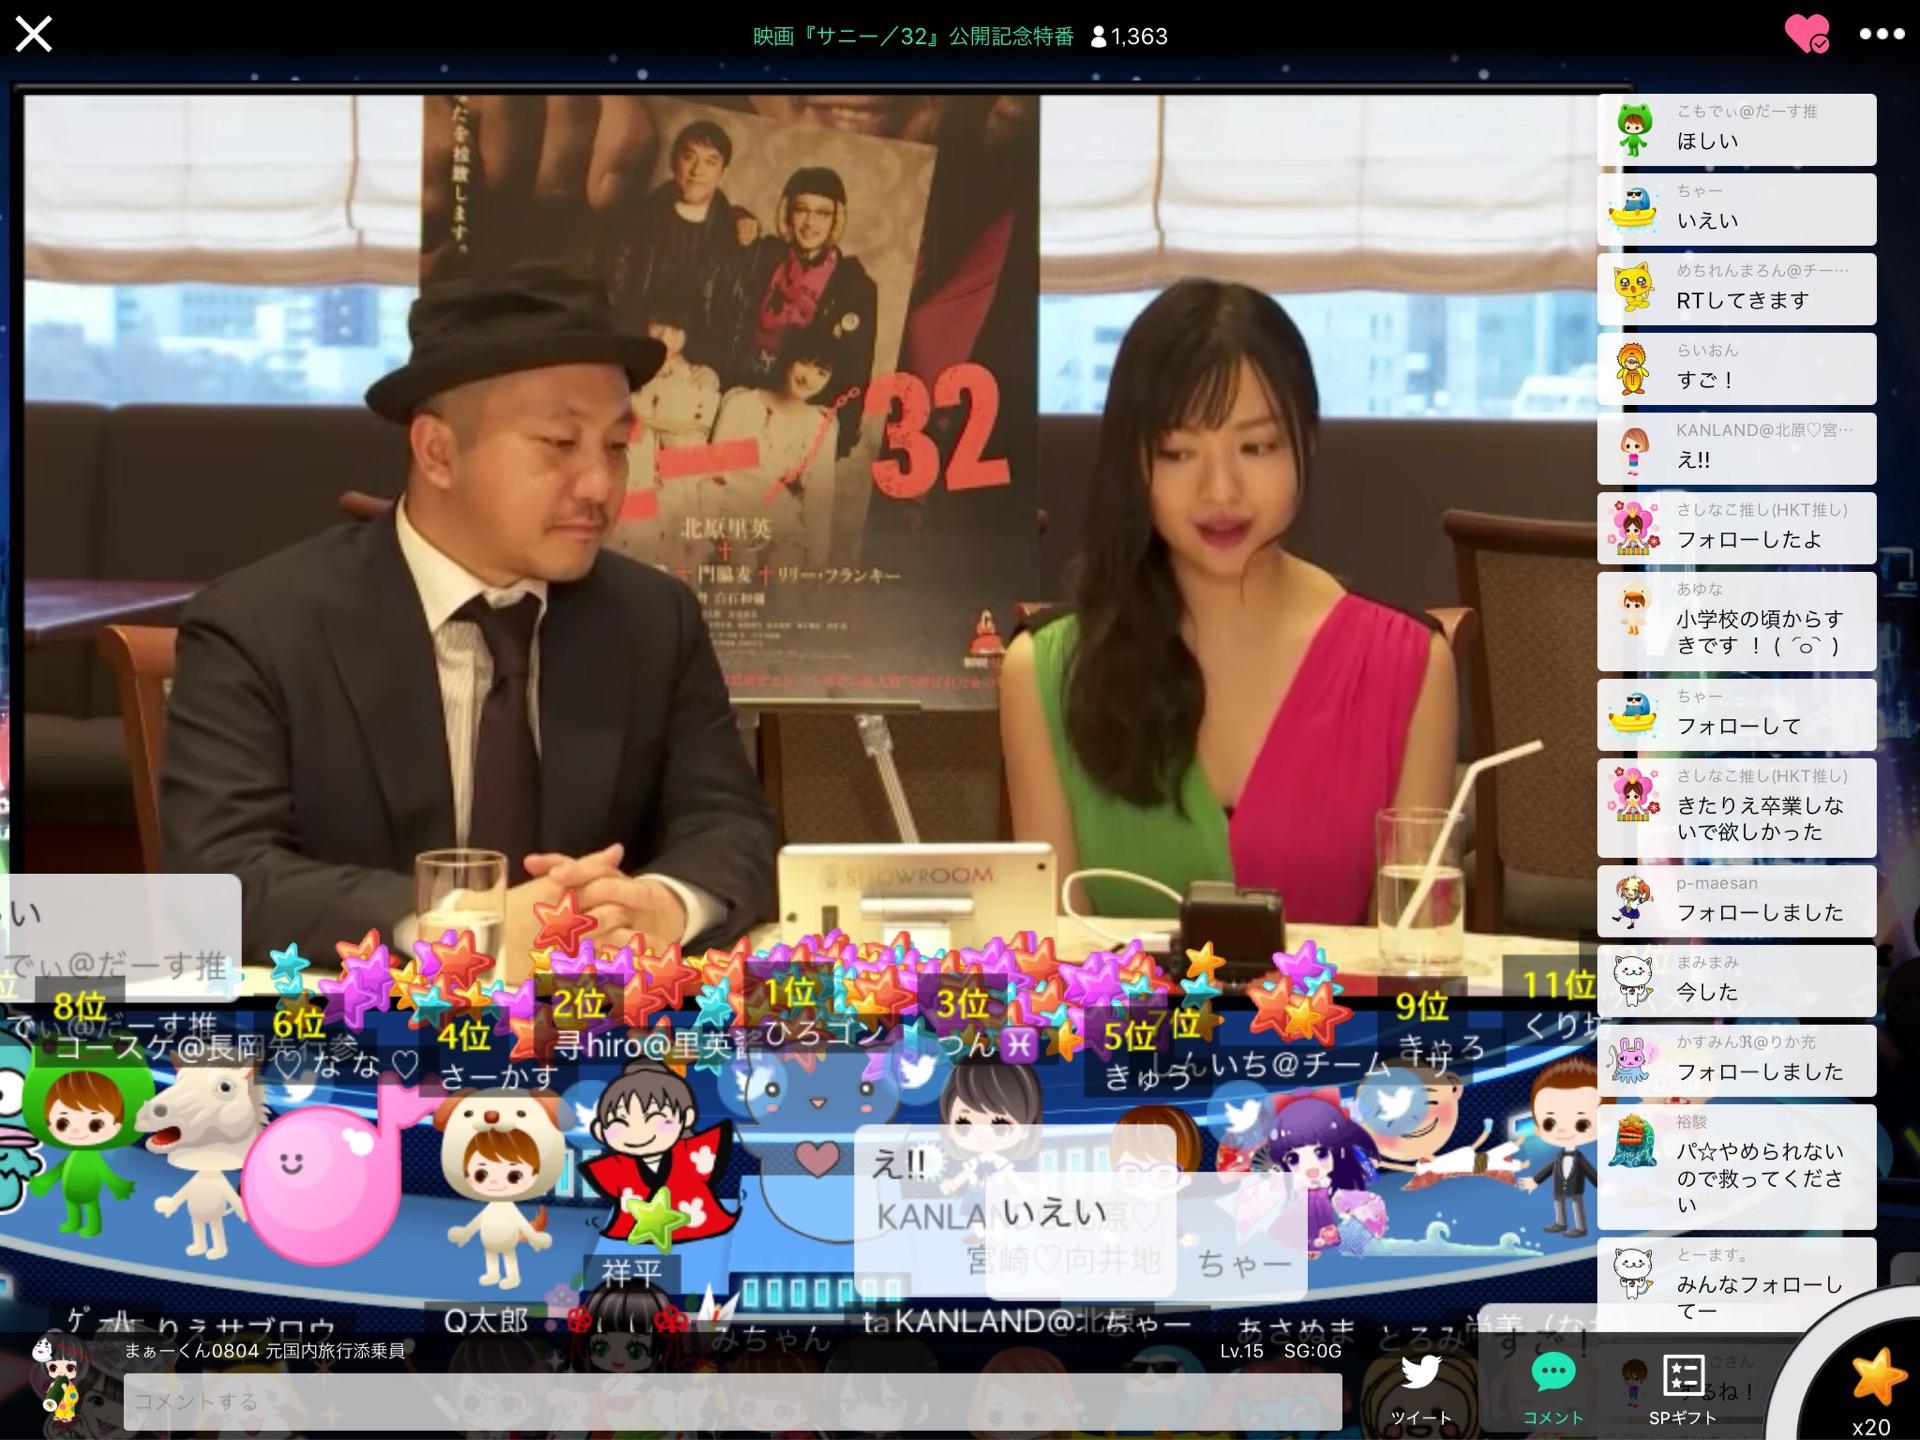
Task: Tap the lion avatar beside すご！
Action: (1633, 369)
